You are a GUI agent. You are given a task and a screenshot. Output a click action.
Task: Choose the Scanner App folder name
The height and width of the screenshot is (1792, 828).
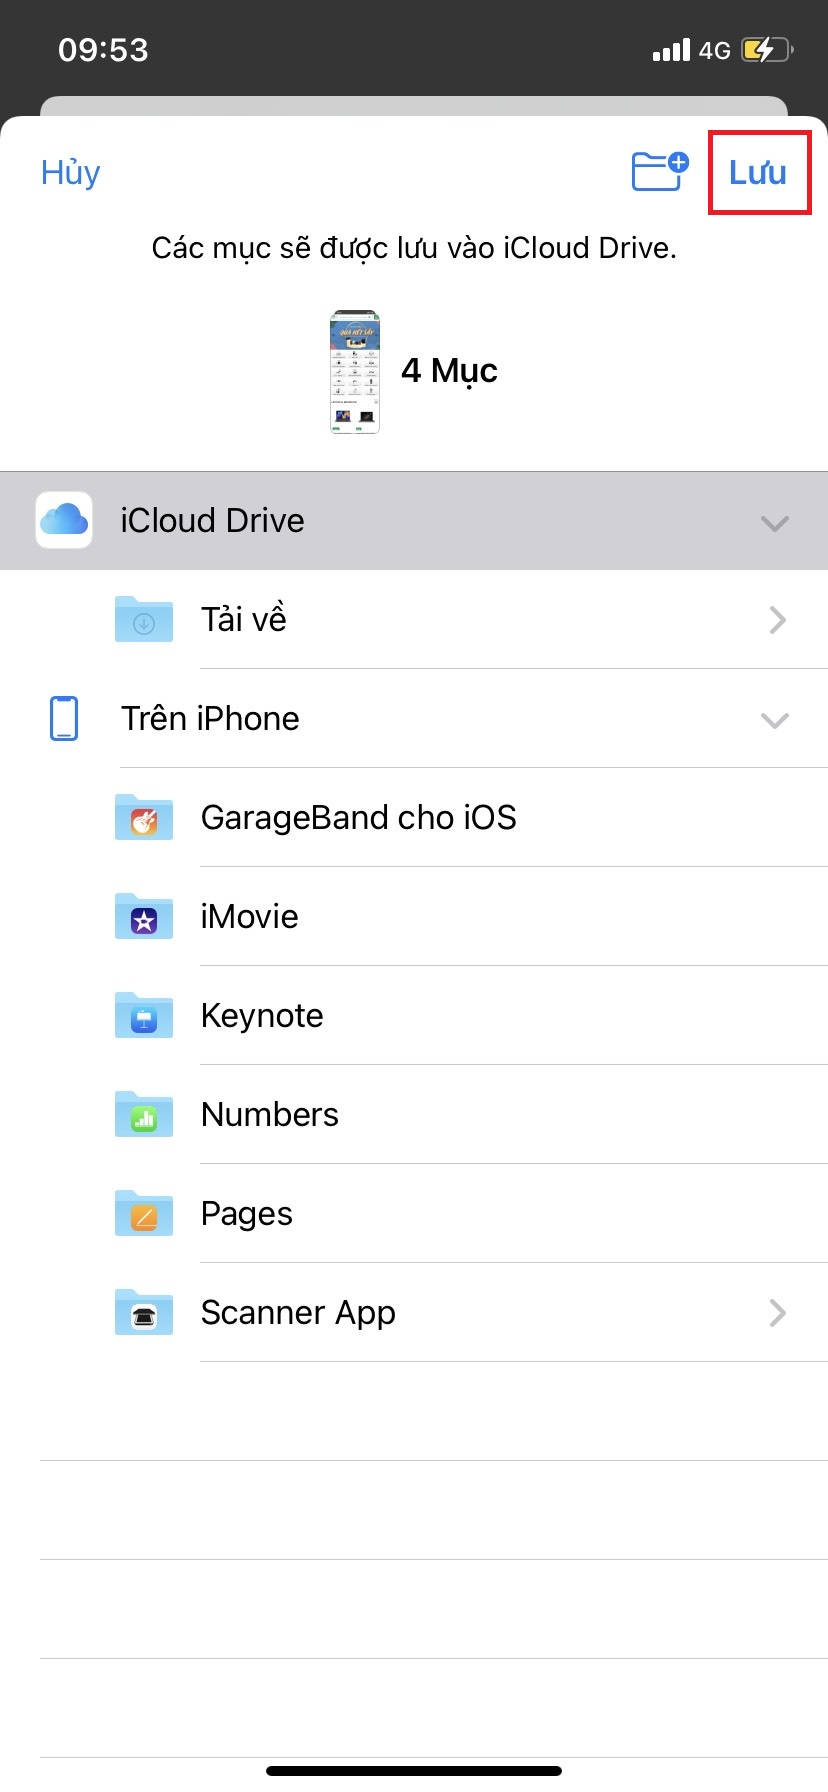point(298,1313)
